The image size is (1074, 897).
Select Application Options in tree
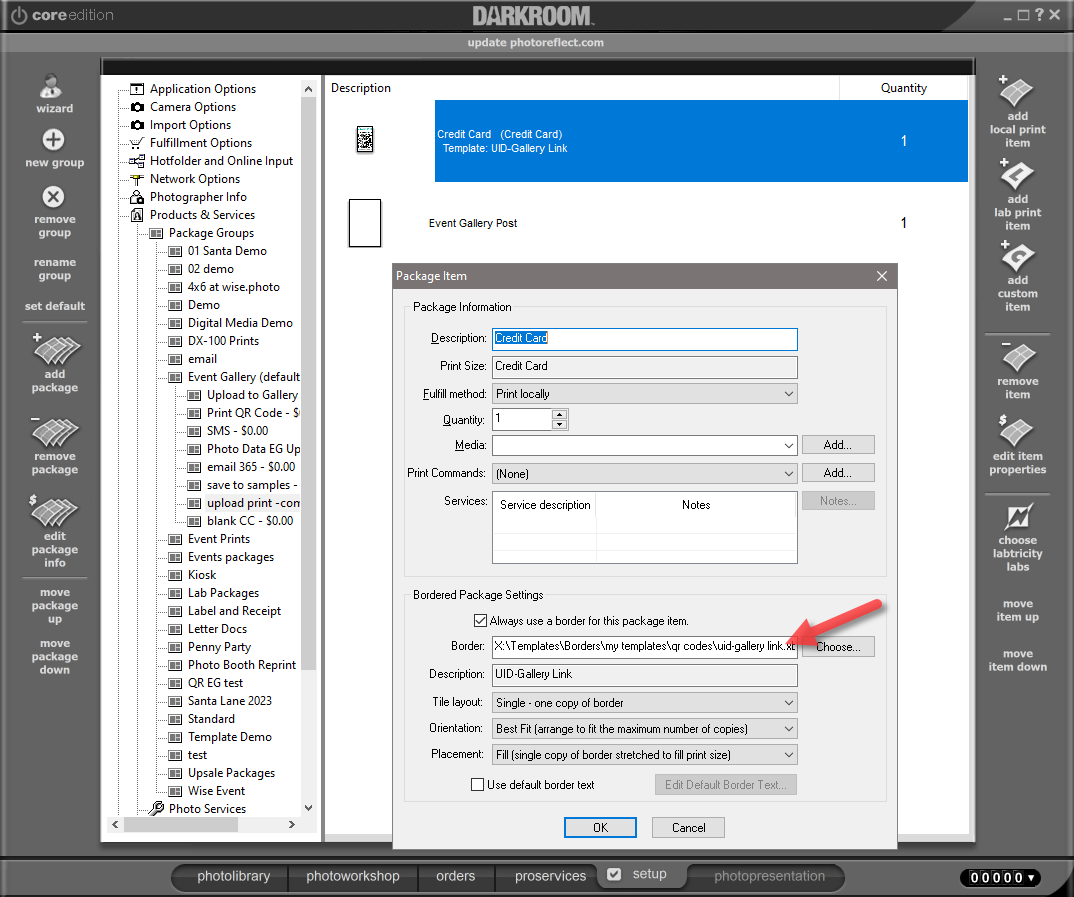pos(202,89)
